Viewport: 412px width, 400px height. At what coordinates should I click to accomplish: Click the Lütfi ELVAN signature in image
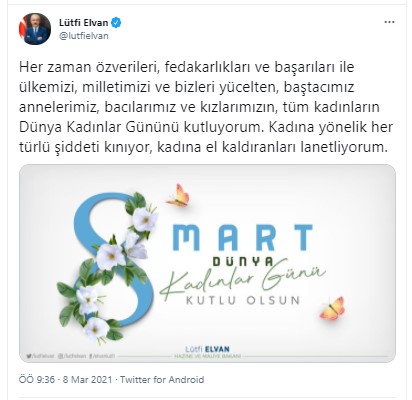point(207,349)
